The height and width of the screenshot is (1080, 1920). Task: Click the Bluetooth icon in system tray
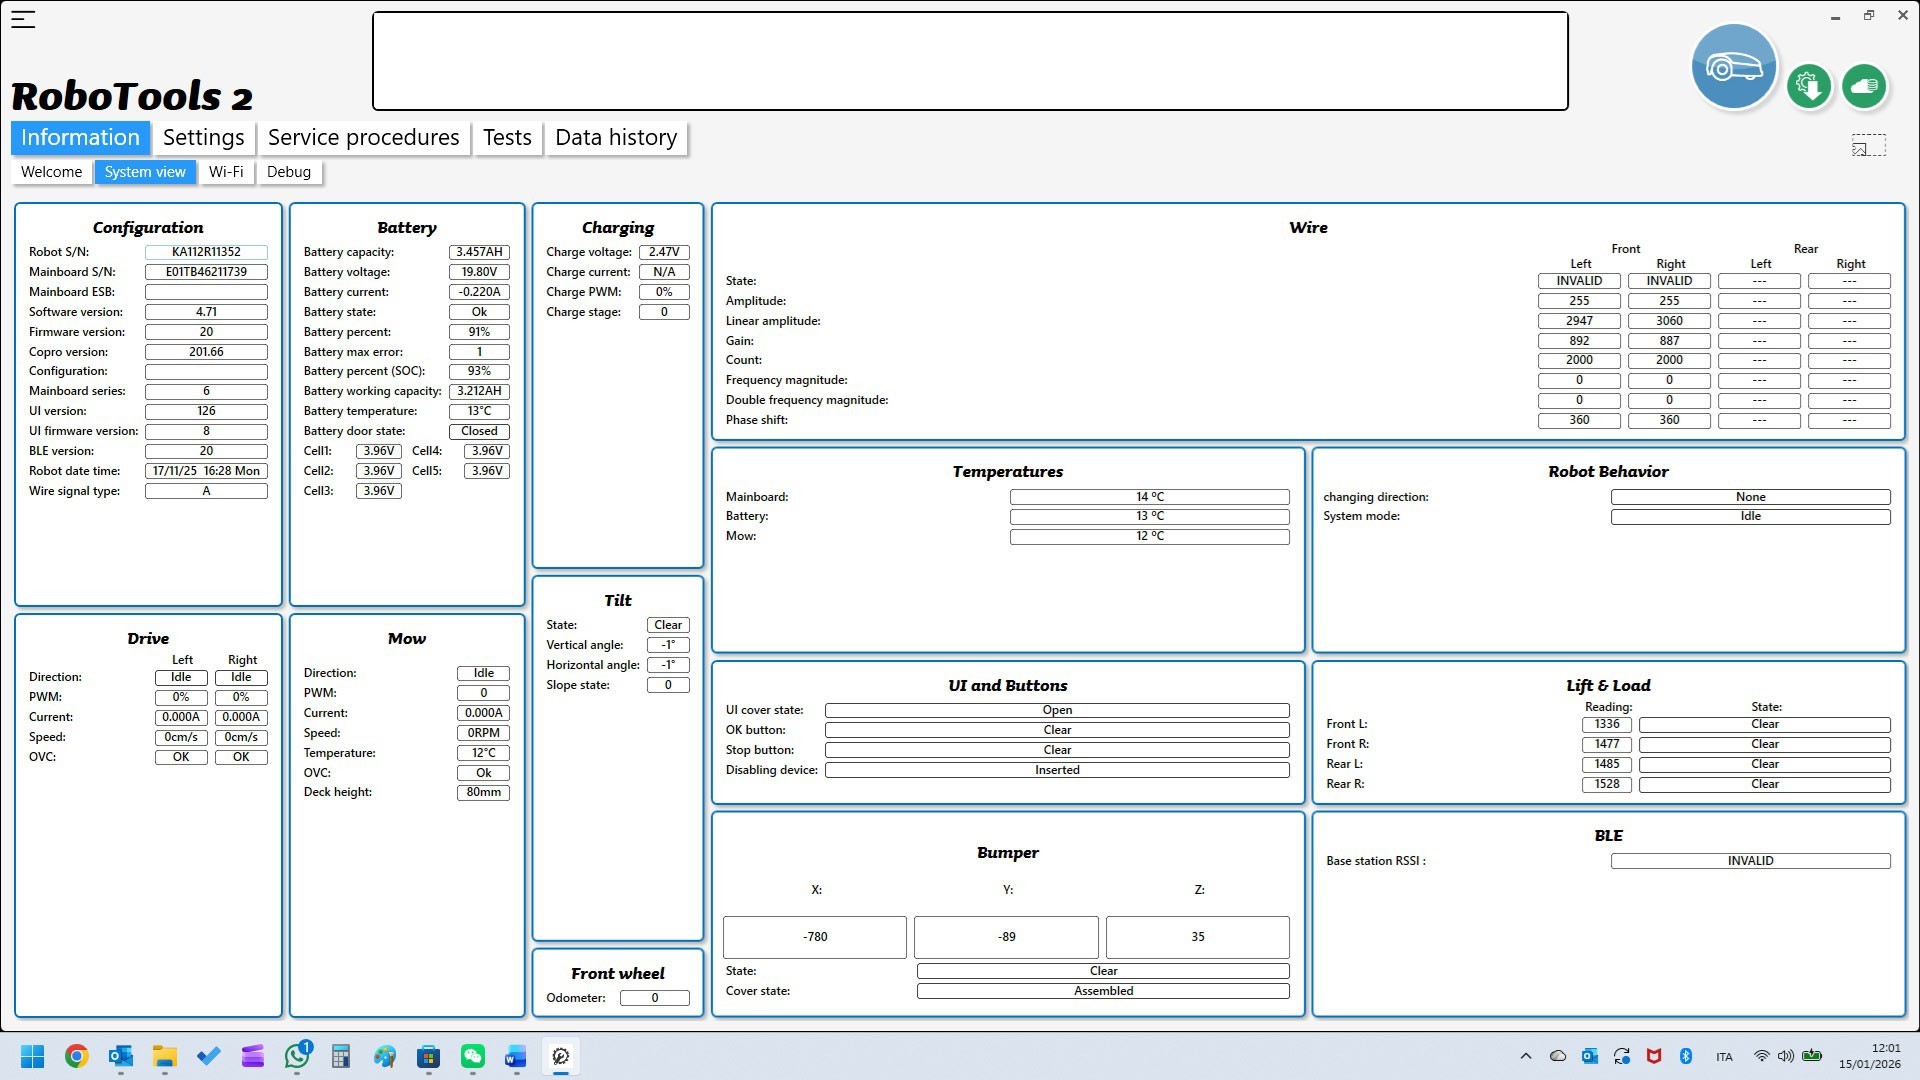click(1685, 1056)
